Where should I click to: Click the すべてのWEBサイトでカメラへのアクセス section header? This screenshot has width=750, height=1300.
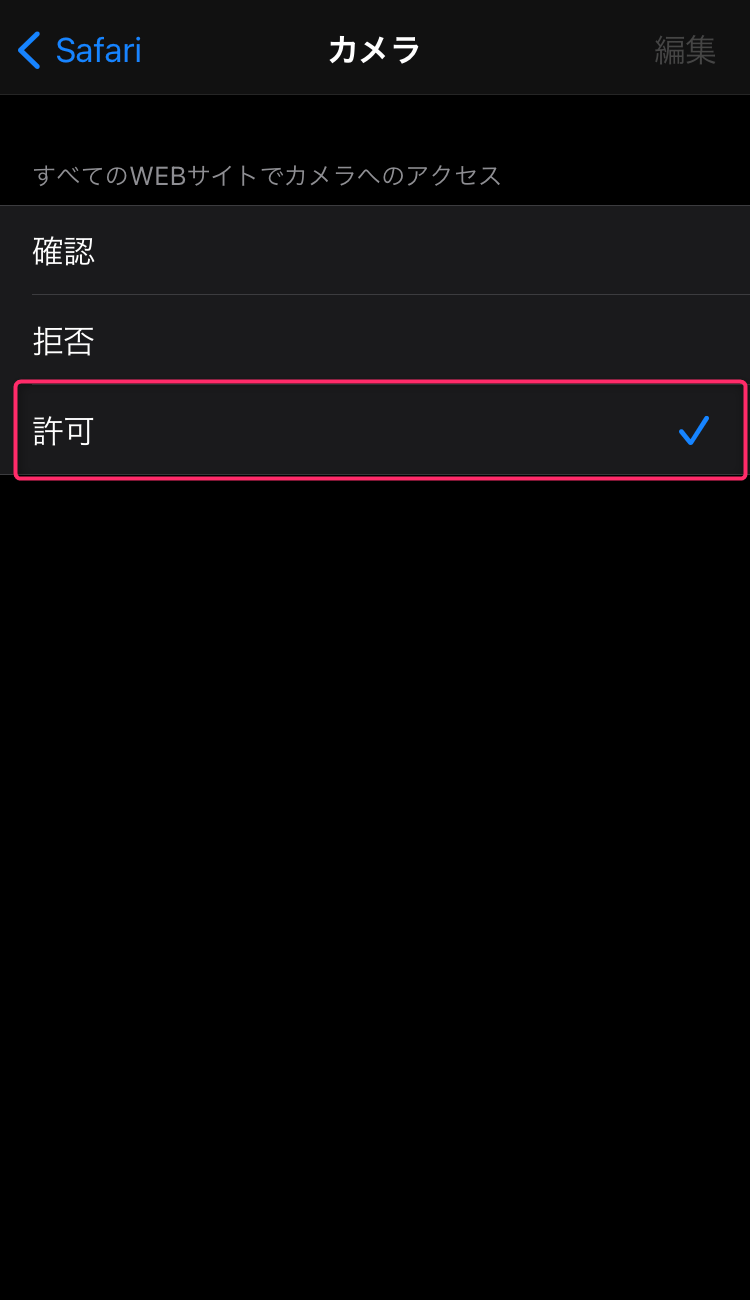point(267,176)
